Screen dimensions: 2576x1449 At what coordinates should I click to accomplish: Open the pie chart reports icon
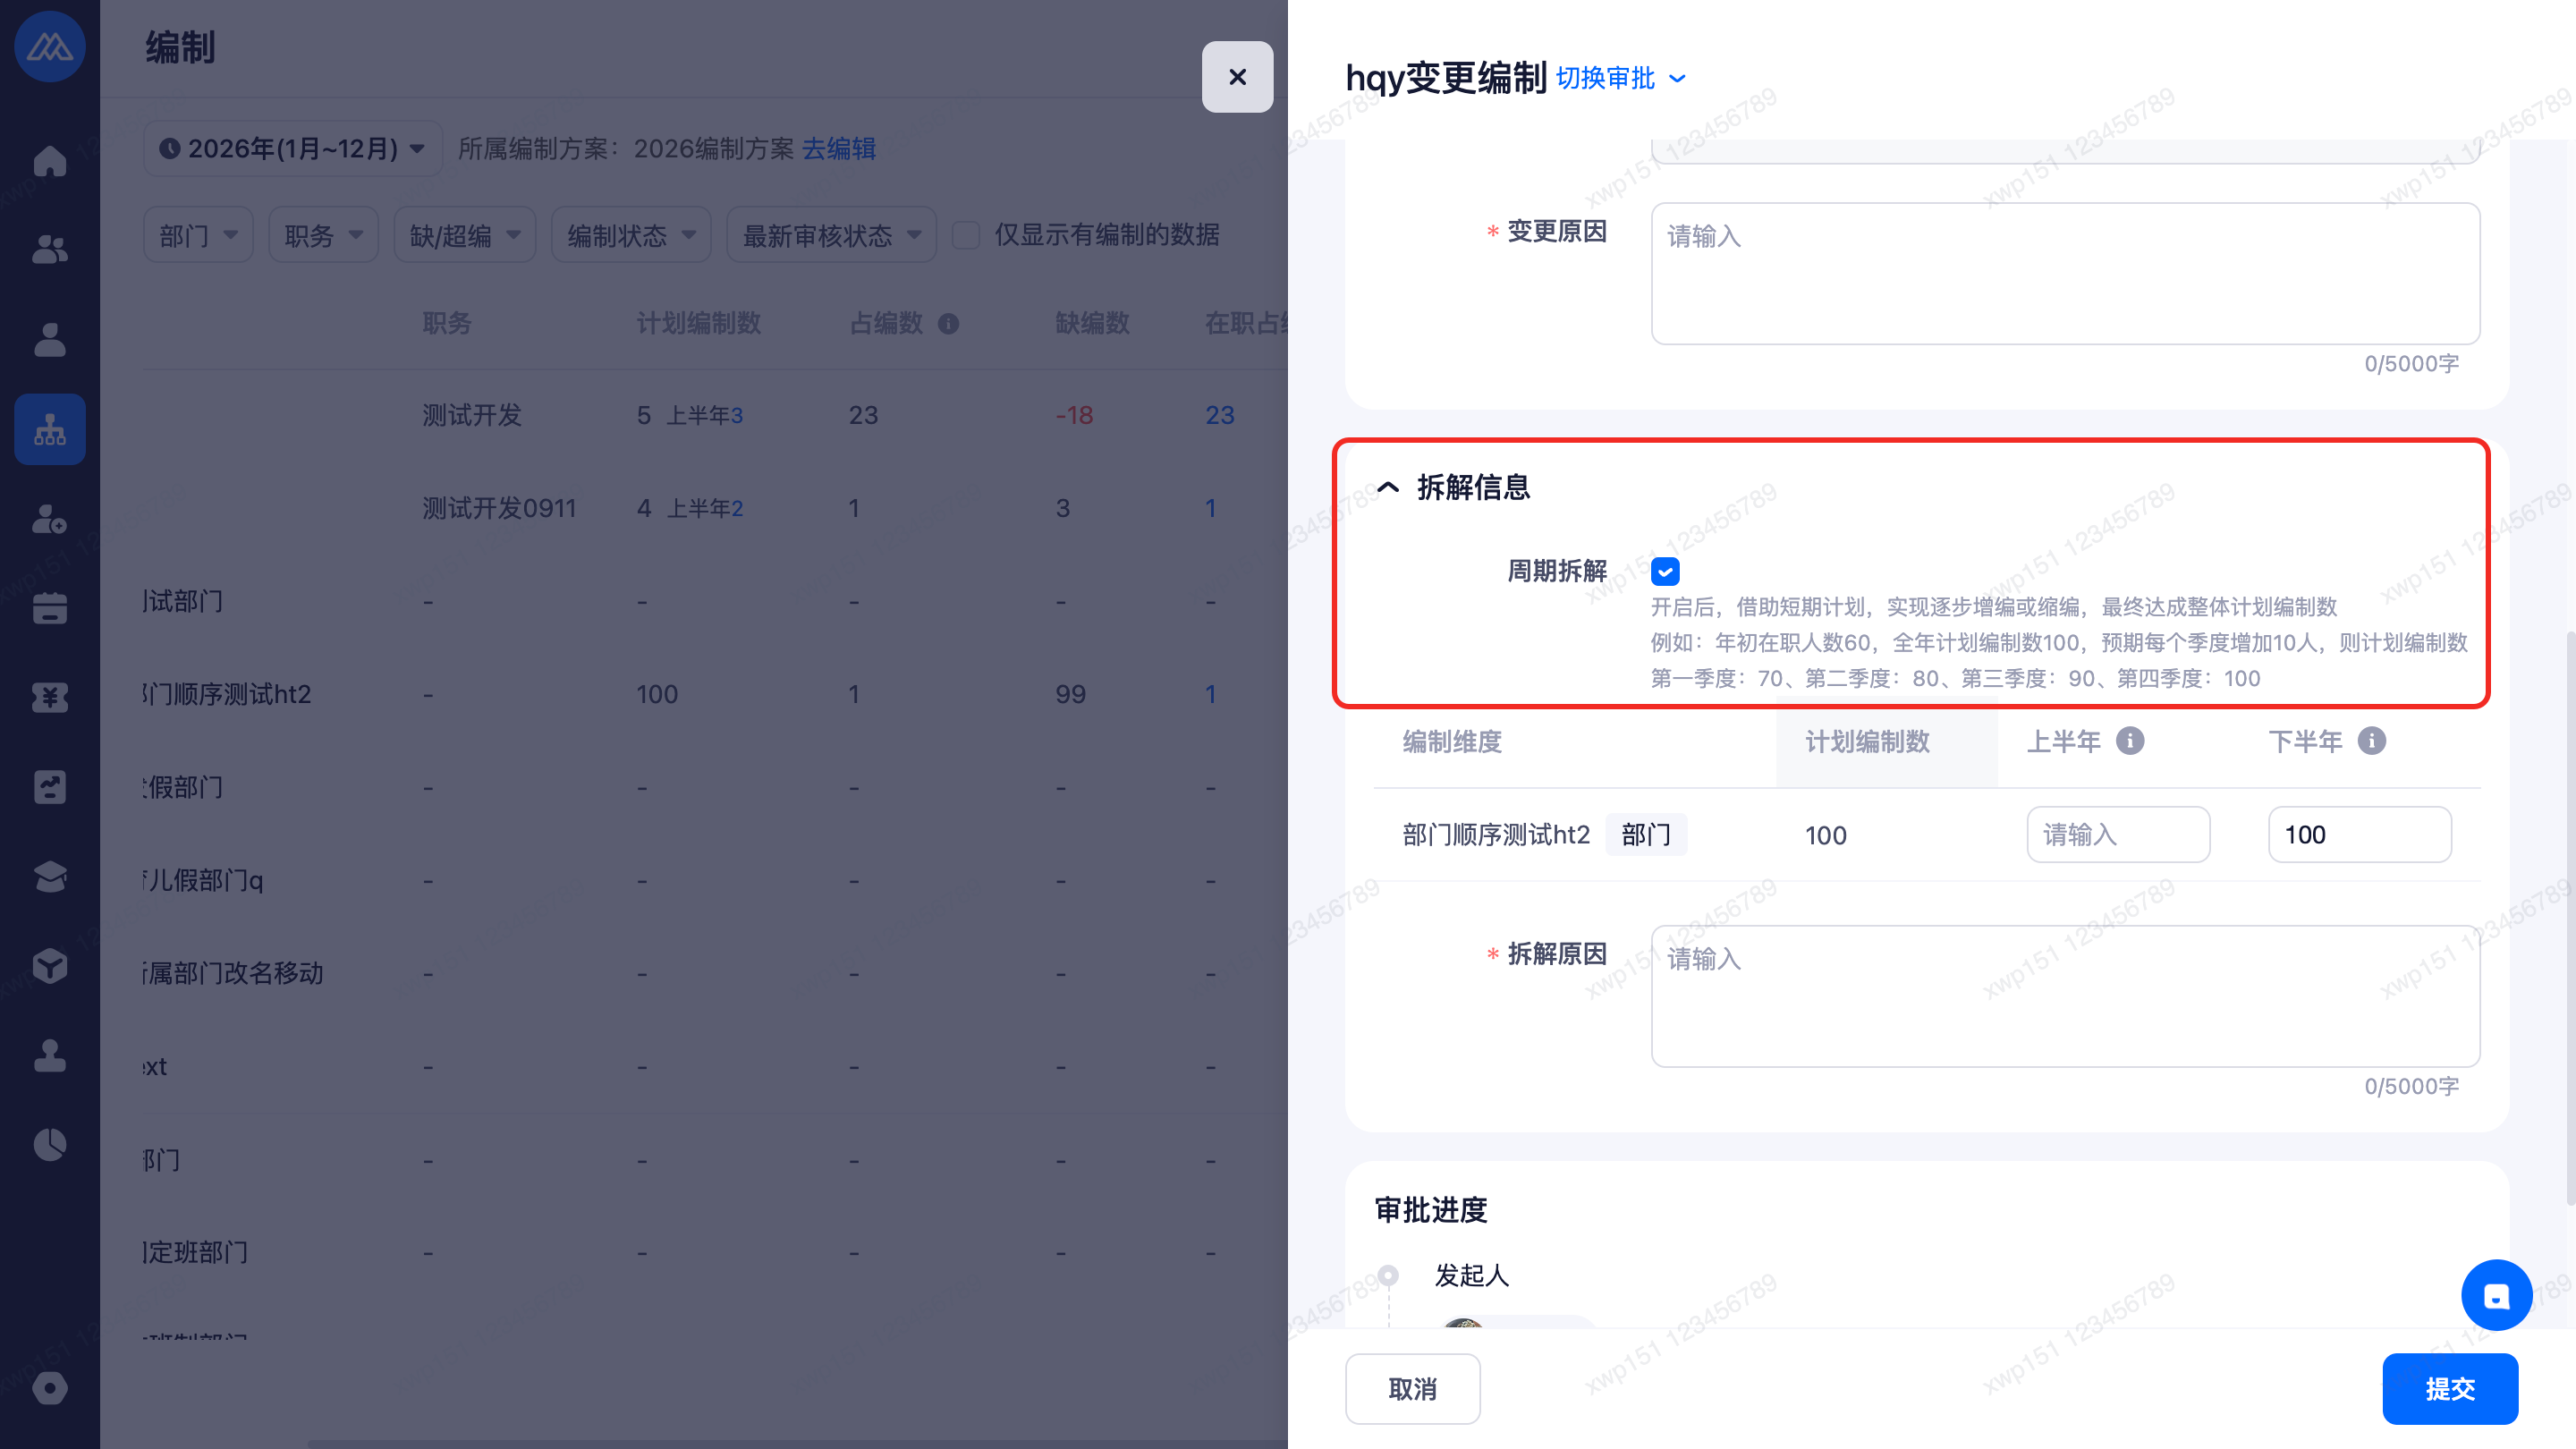[50, 1144]
